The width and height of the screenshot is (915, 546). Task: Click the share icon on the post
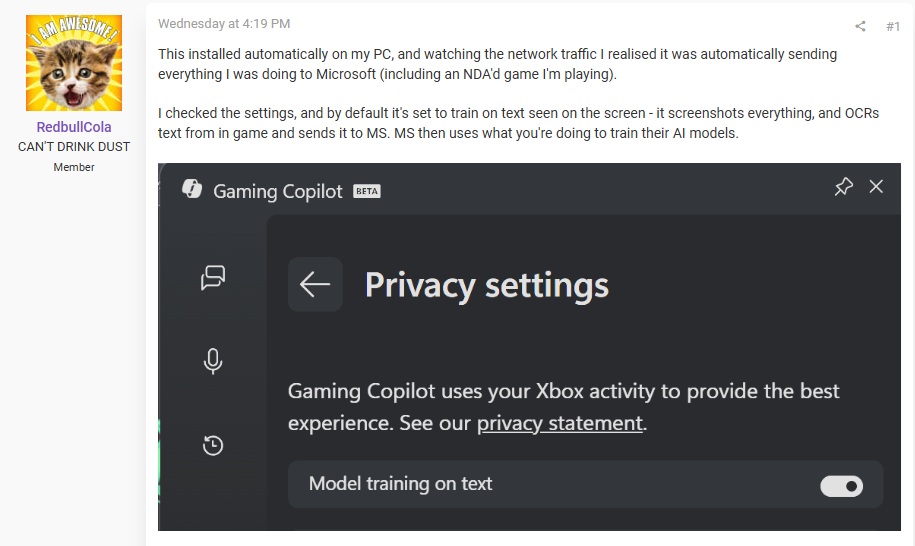(860, 26)
